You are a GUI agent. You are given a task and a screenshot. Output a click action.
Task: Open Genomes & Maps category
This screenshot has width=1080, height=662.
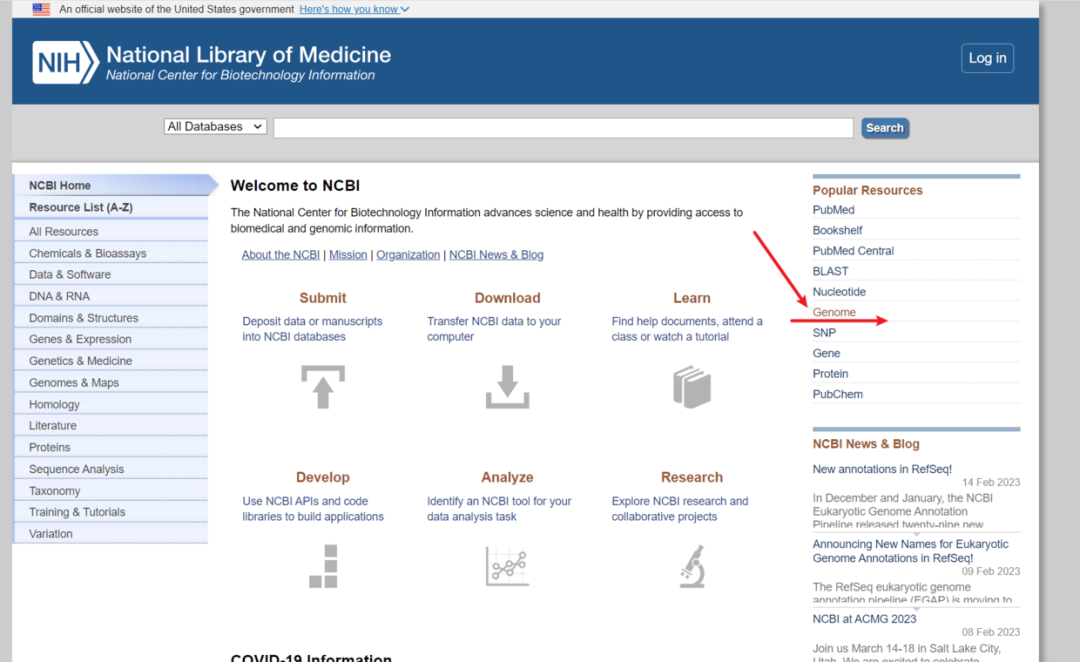111,382
